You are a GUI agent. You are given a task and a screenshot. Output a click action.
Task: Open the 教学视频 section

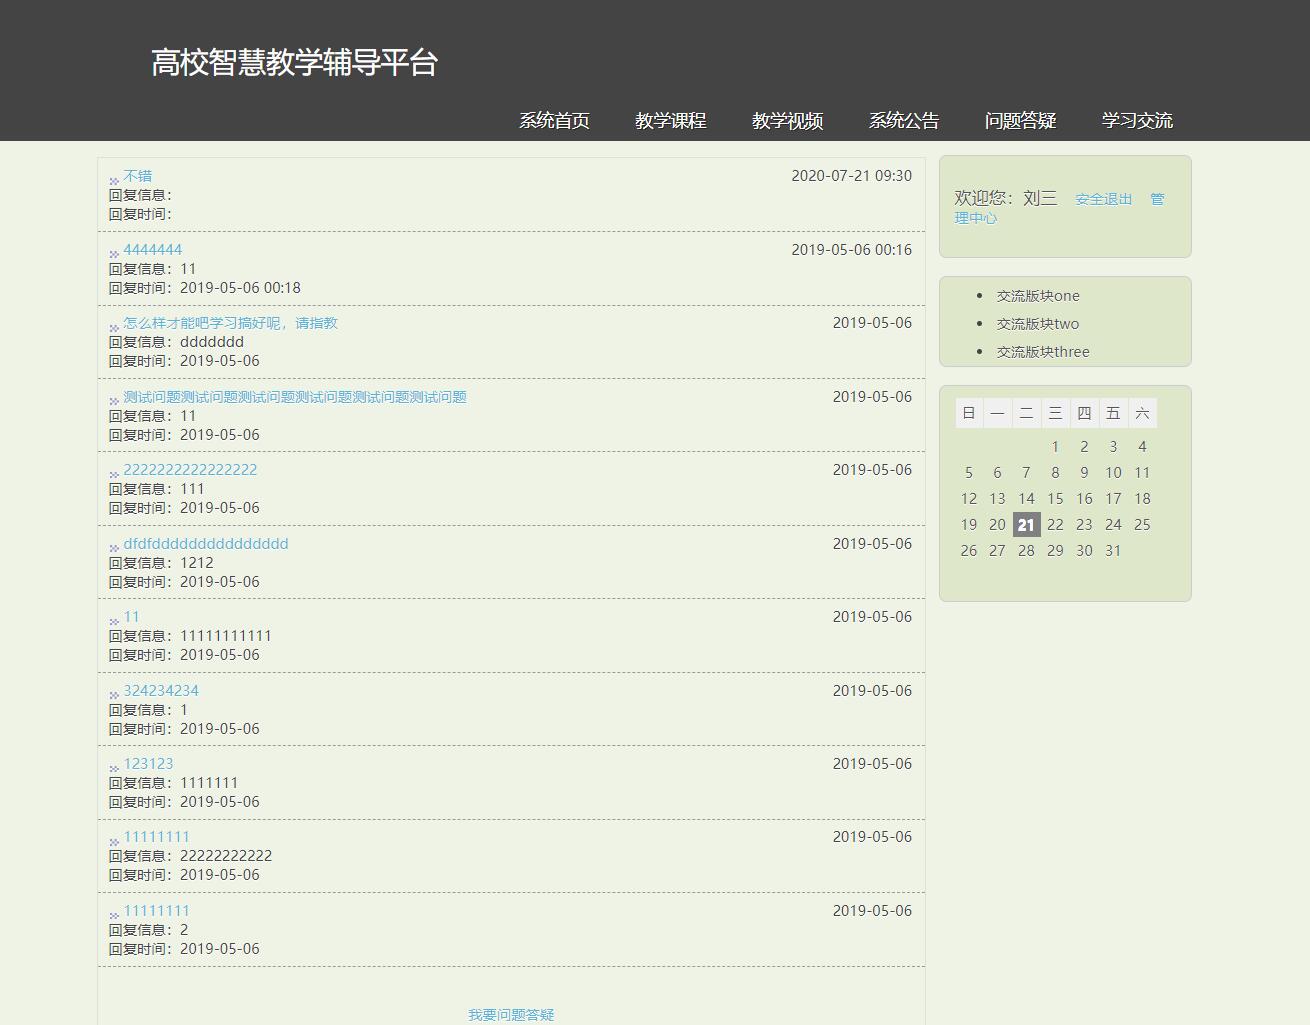coord(787,120)
